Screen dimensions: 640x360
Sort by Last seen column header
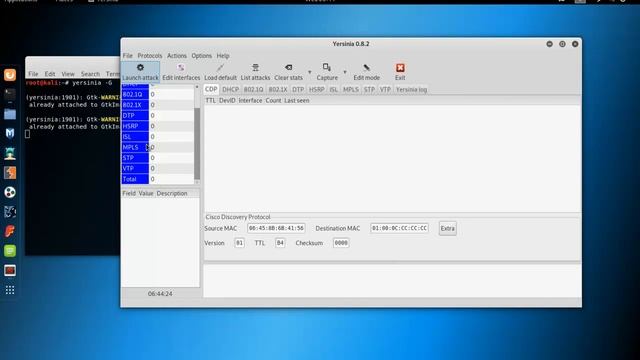coord(297,100)
